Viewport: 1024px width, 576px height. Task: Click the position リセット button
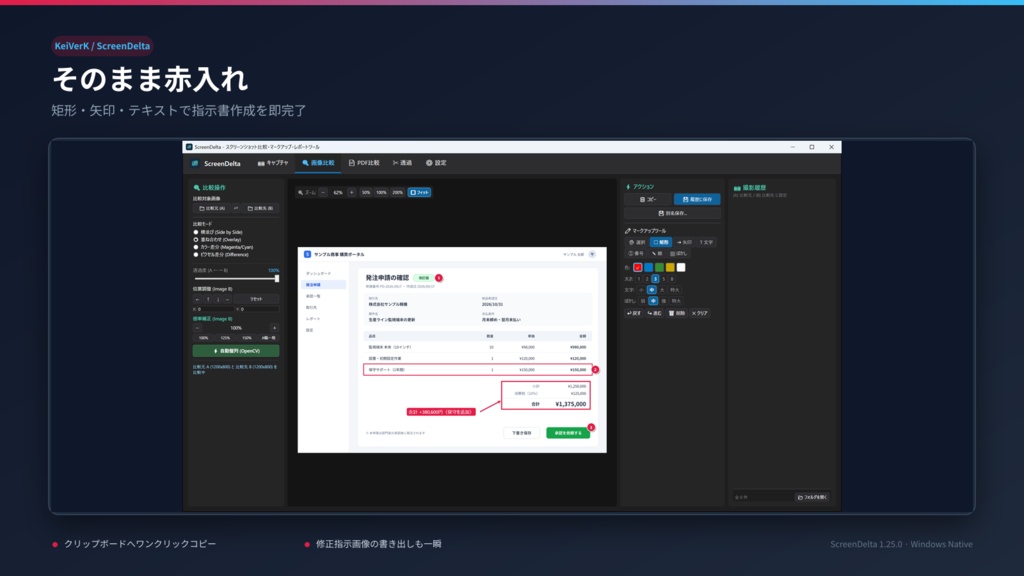(256, 299)
